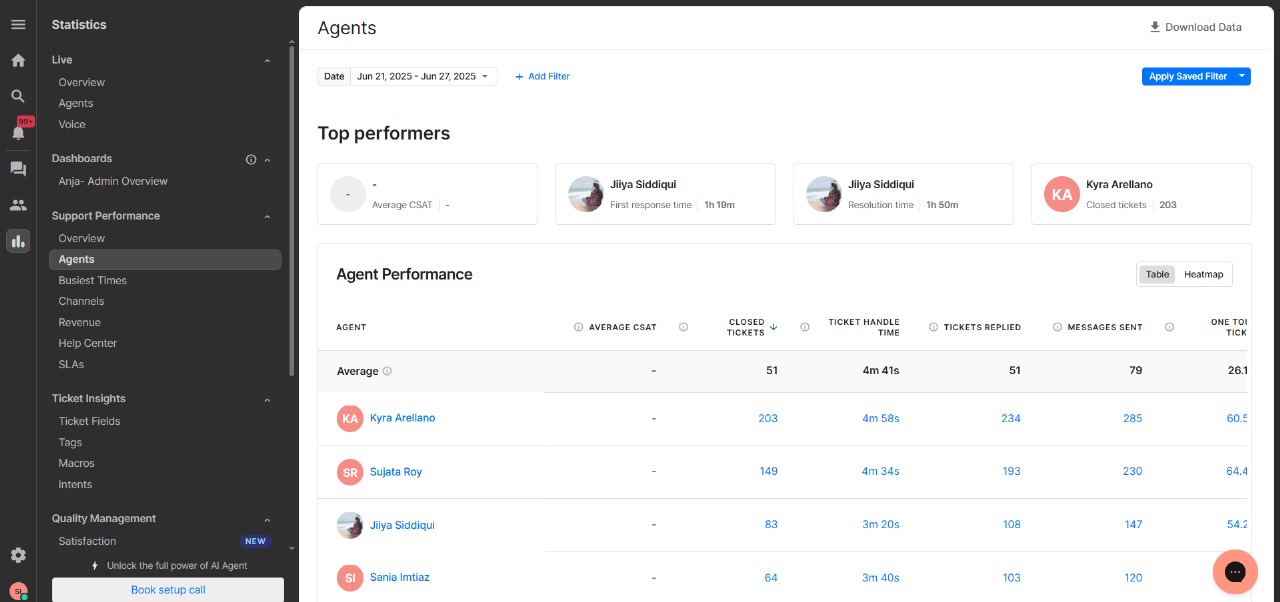
Task: Open the tickets chat bubble icon
Action: click(x=18, y=169)
